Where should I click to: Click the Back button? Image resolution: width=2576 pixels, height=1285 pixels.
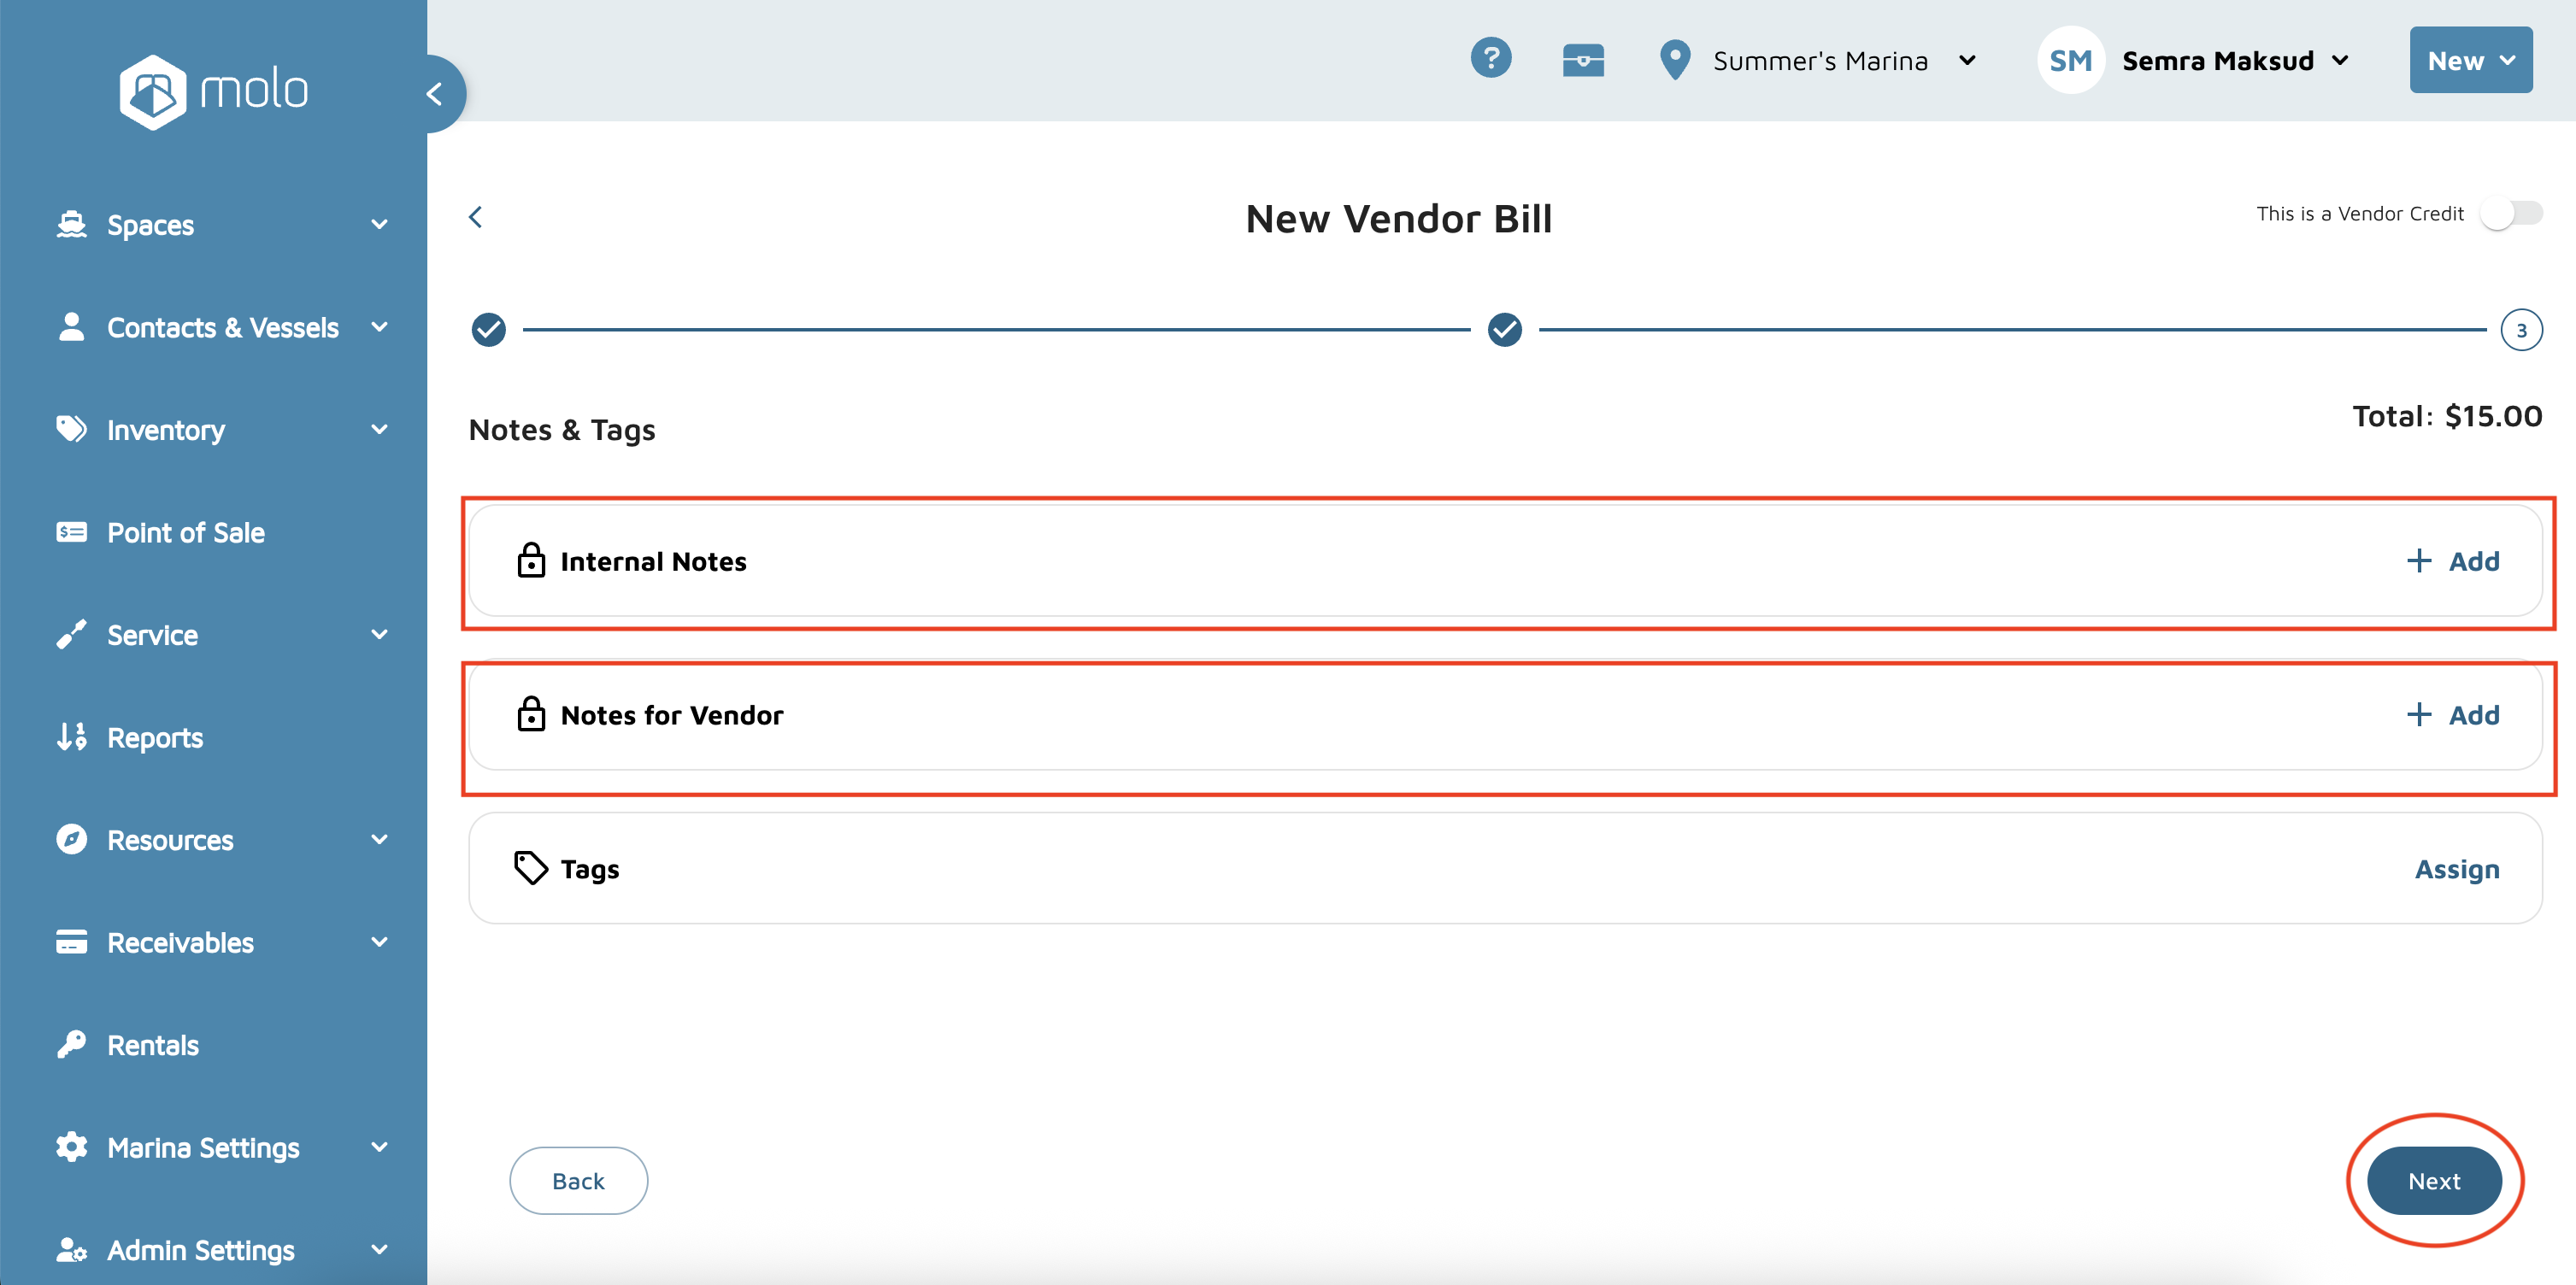click(578, 1181)
